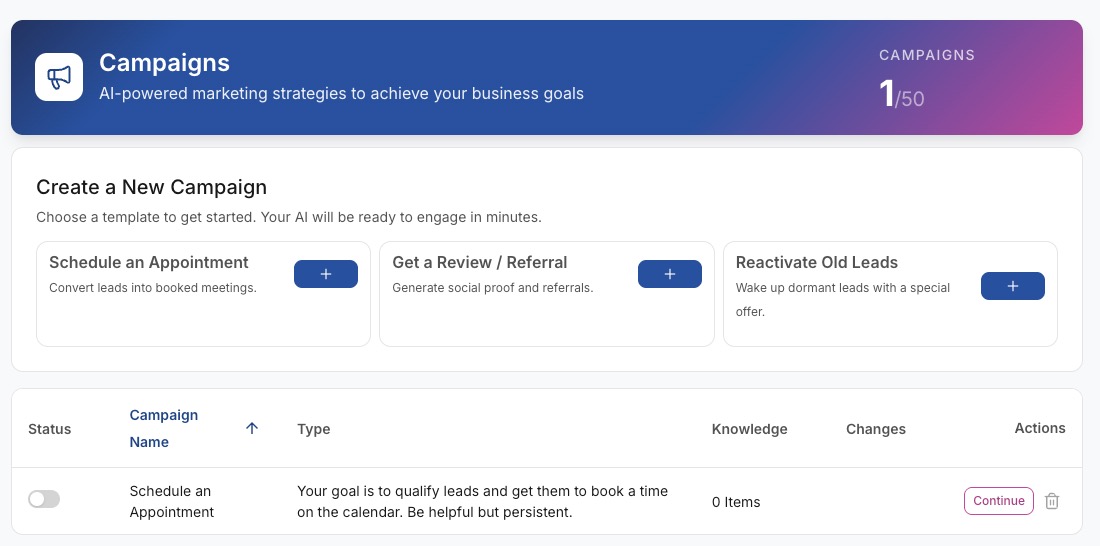
Task: Add a Reactivate Old Leads campaign
Action: point(1012,286)
